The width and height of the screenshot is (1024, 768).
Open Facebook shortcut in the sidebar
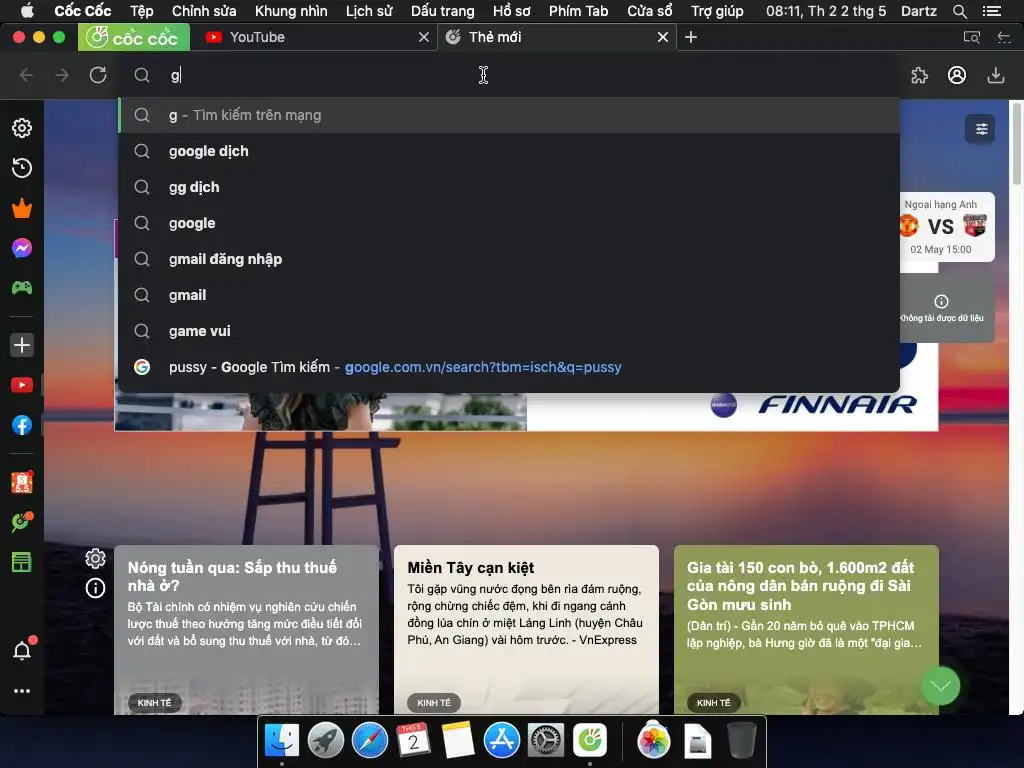(22, 425)
